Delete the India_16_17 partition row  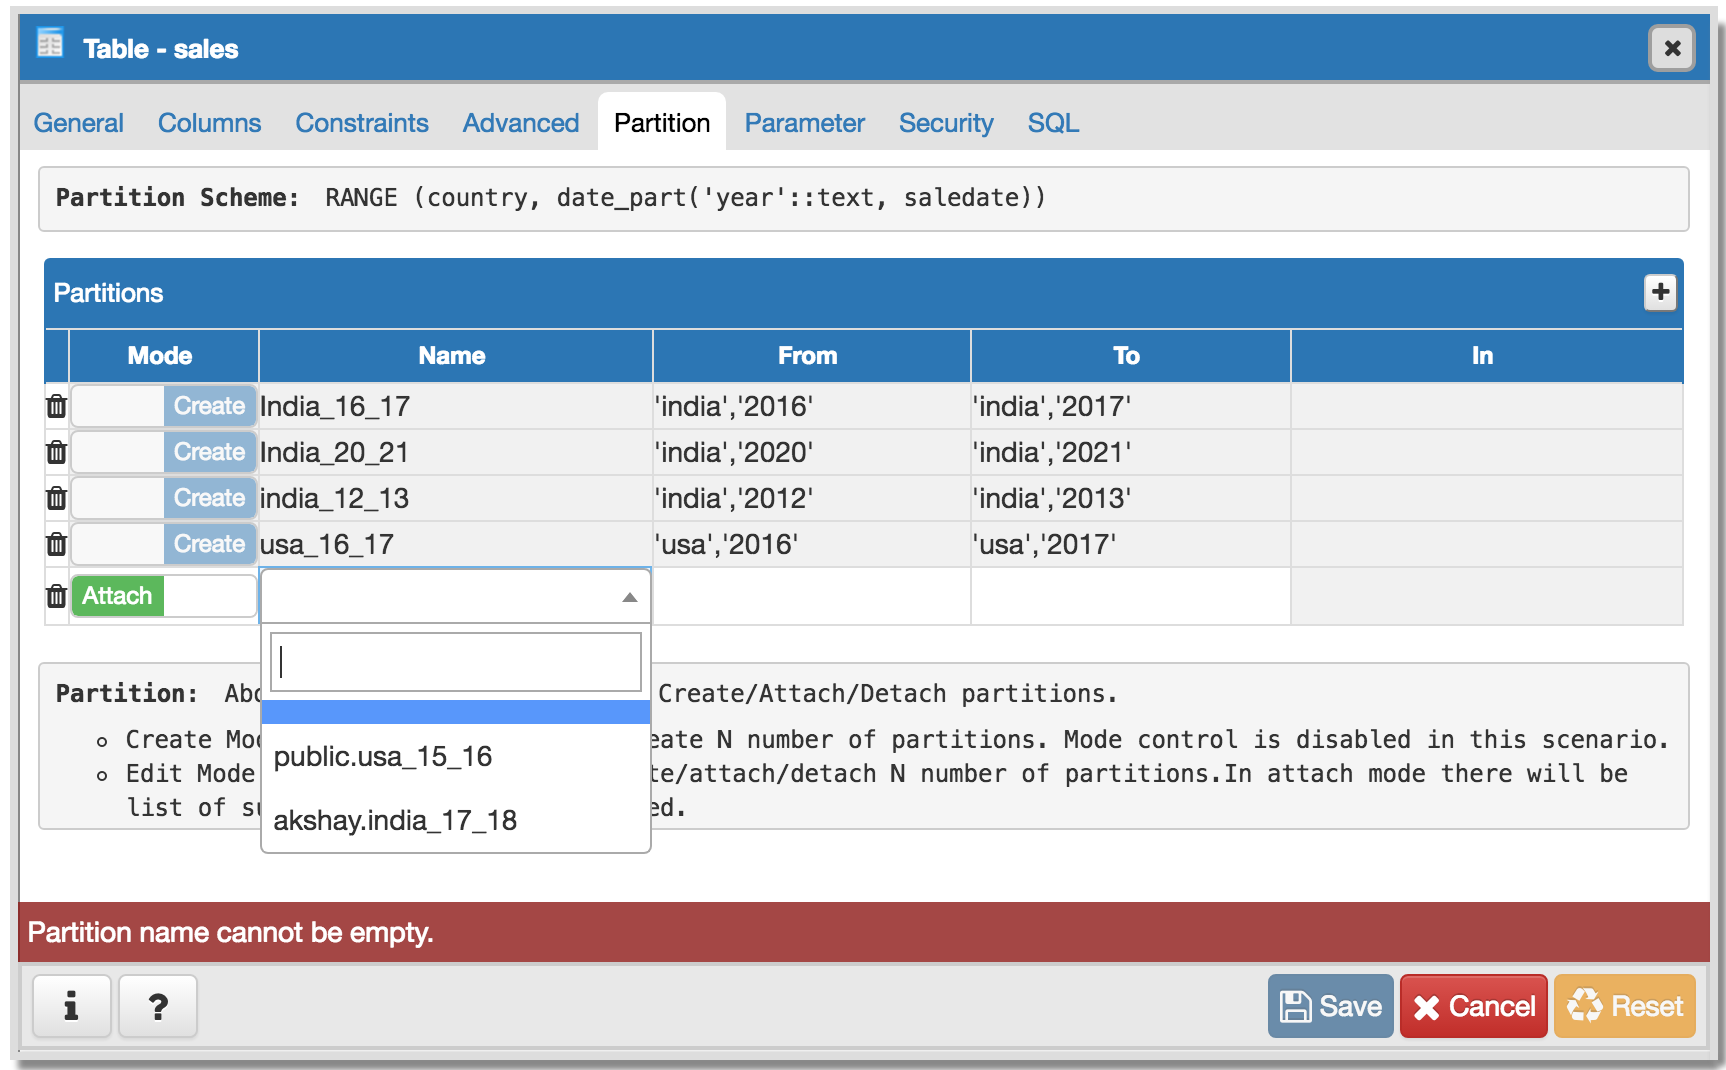point(56,406)
